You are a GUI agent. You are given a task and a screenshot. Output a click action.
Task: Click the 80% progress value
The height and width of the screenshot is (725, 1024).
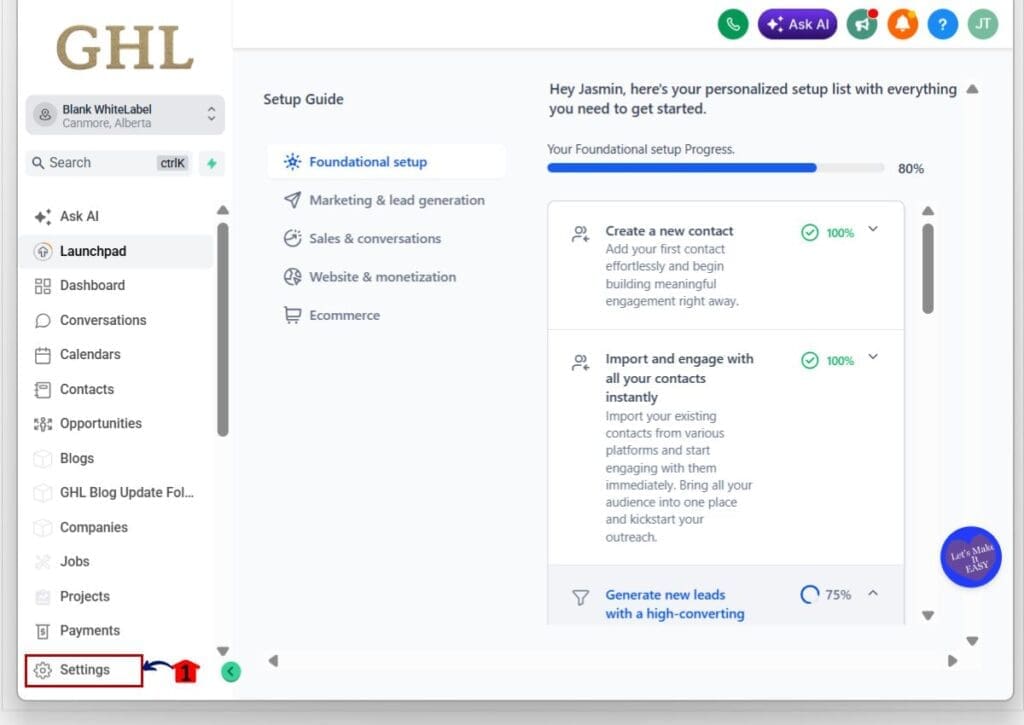910,169
